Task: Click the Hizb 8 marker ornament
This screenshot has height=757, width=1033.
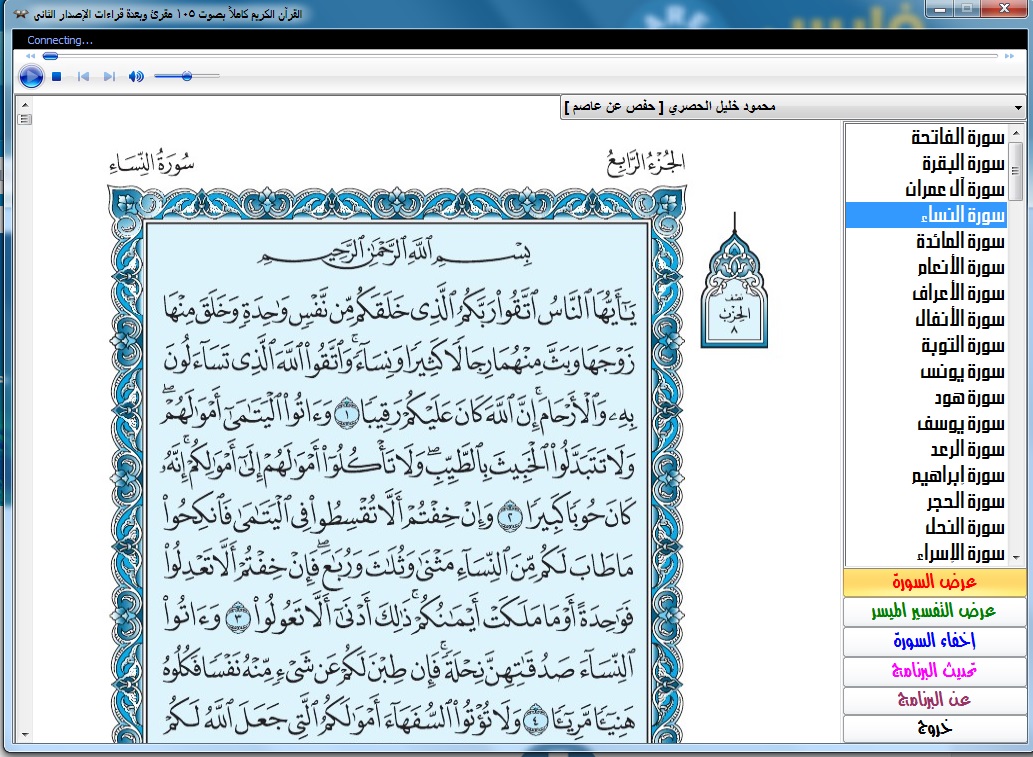Action: pyautogui.click(x=734, y=281)
